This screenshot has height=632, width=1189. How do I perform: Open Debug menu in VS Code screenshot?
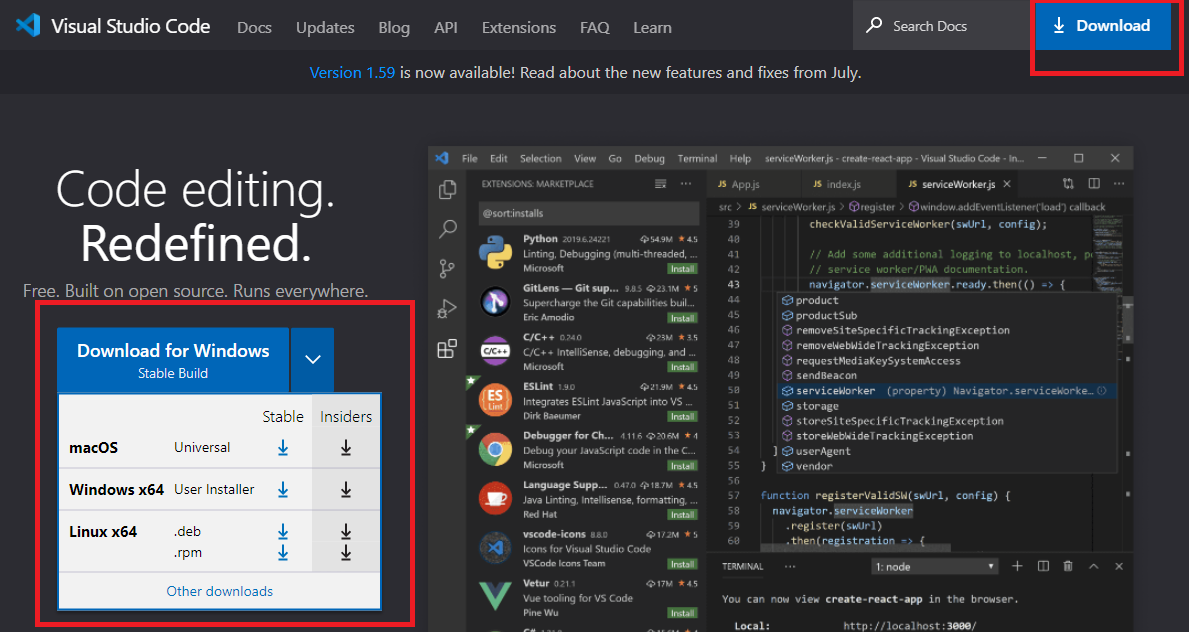click(649, 159)
